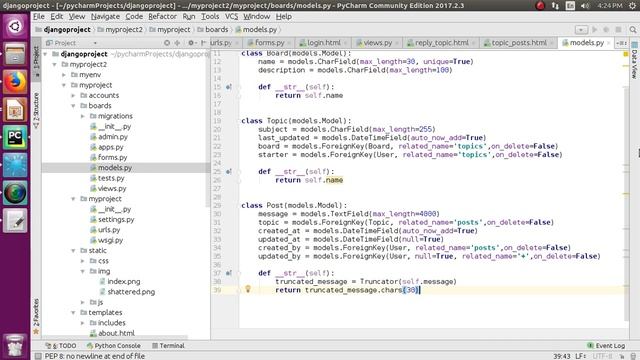Open the run configuration dropdown

[x=581, y=29]
